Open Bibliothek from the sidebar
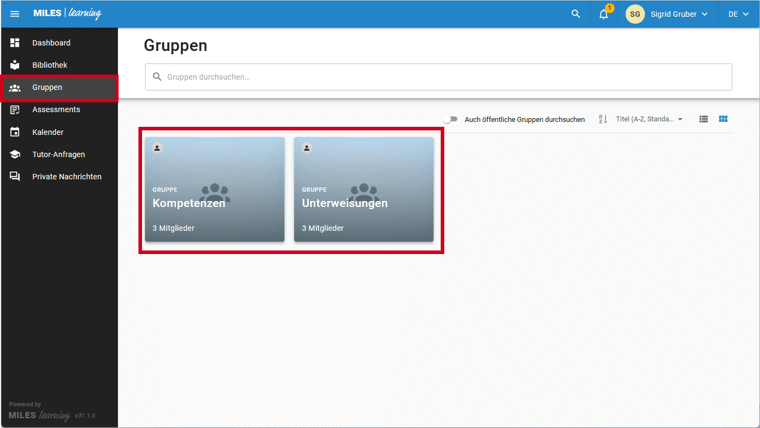 click(x=50, y=65)
